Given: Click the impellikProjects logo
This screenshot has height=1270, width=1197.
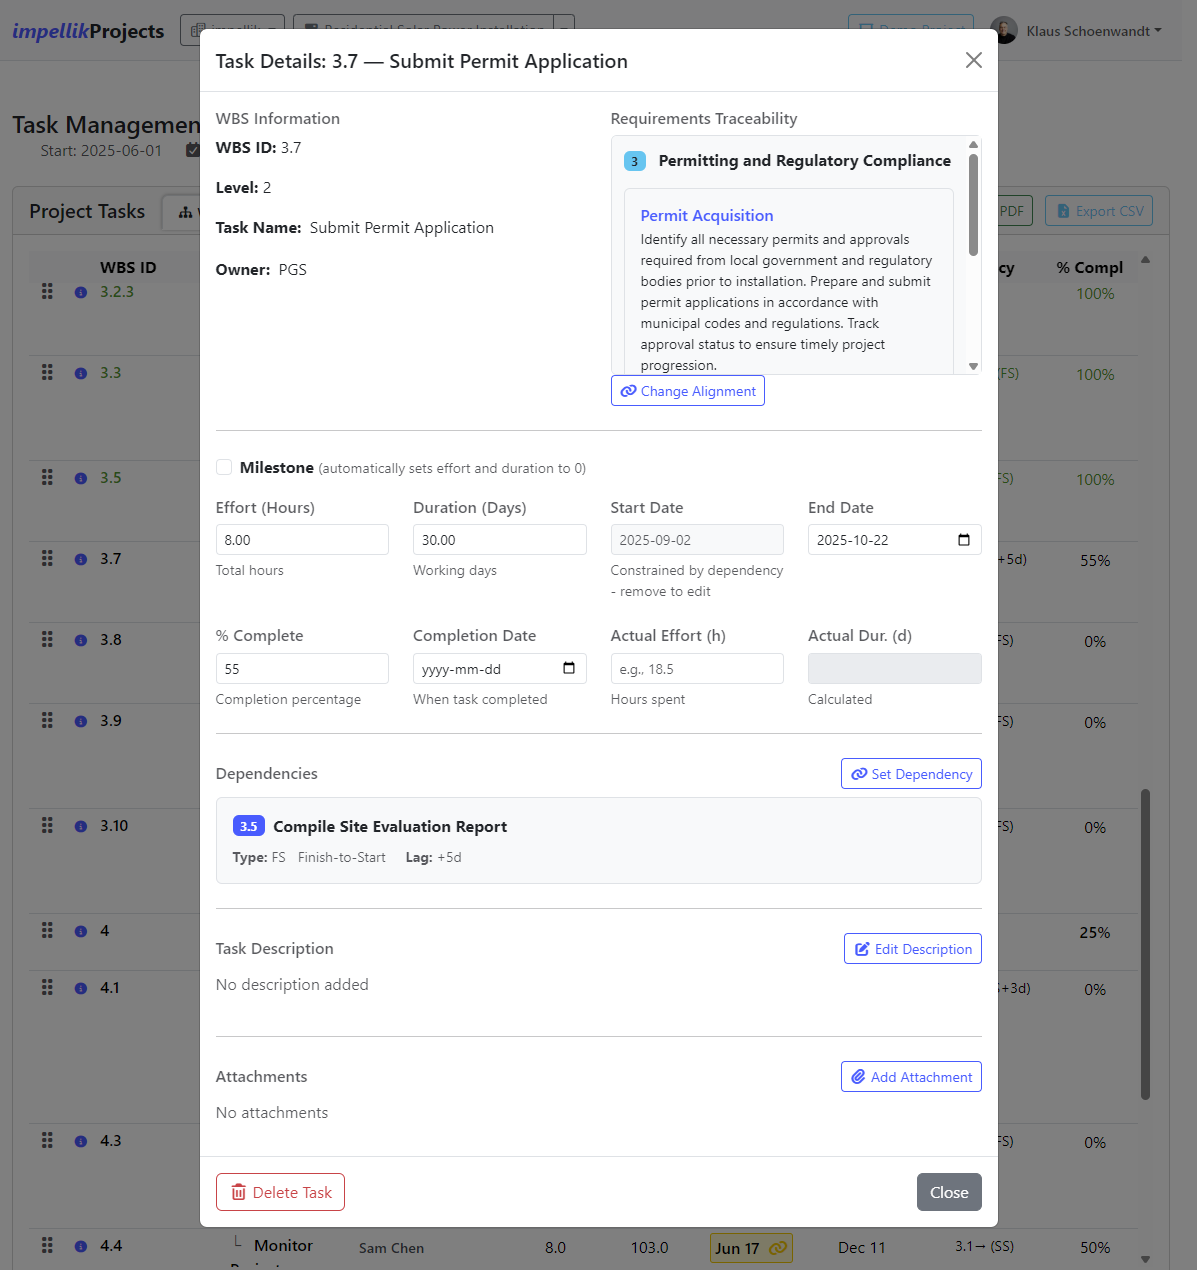Looking at the screenshot, I should point(88,31).
